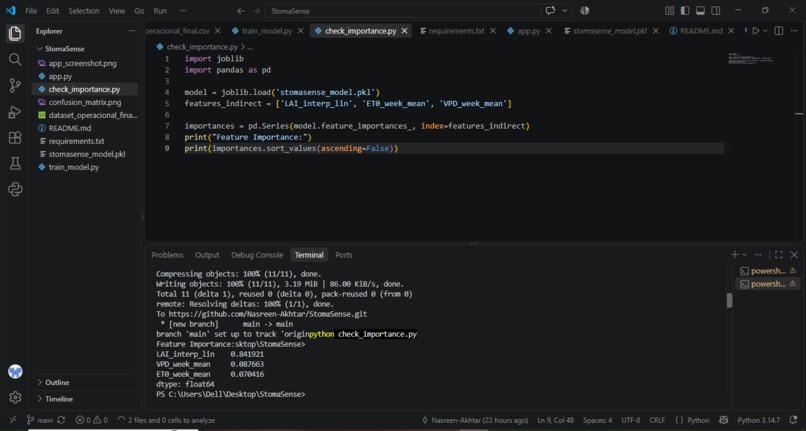
Task: Switch to the Output panel tab
Action: coord(207,255)
